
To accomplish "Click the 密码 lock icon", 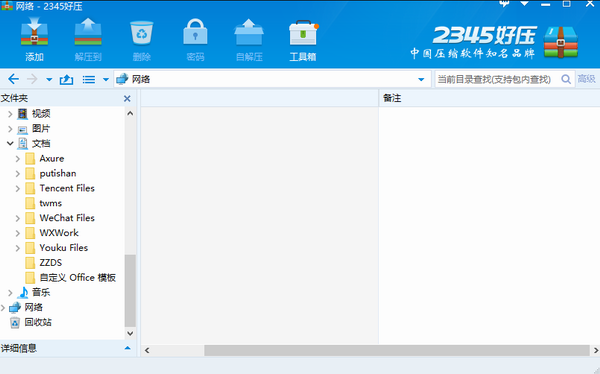I will click(x=195, y=32).
